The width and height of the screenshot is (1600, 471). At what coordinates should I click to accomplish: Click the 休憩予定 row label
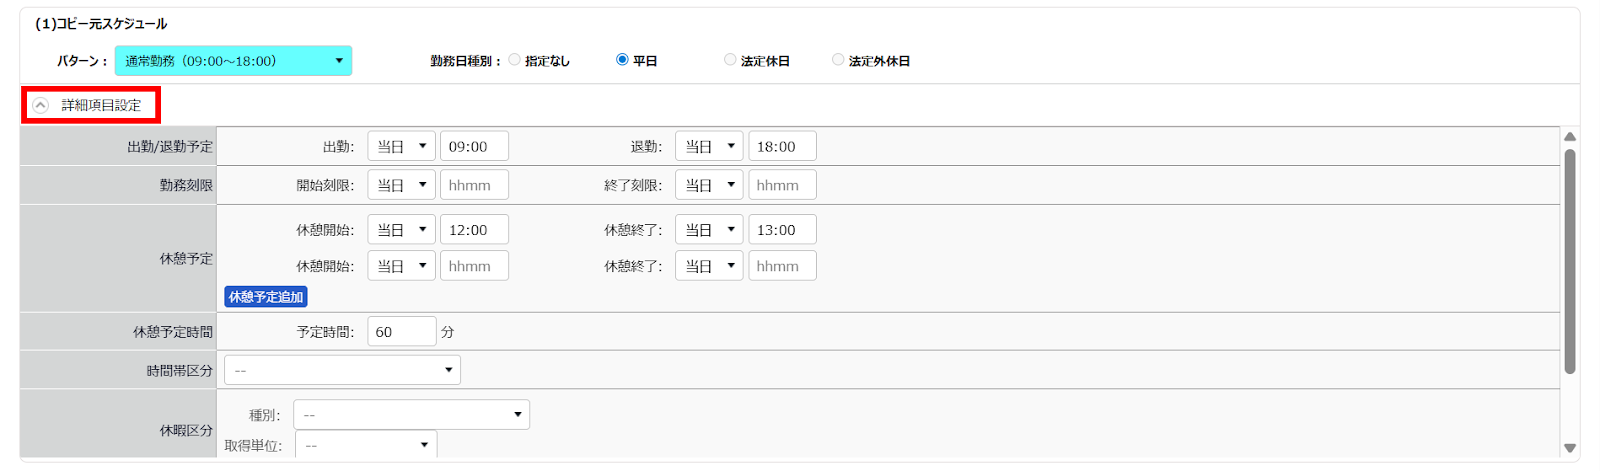click(x=186, y=258)
